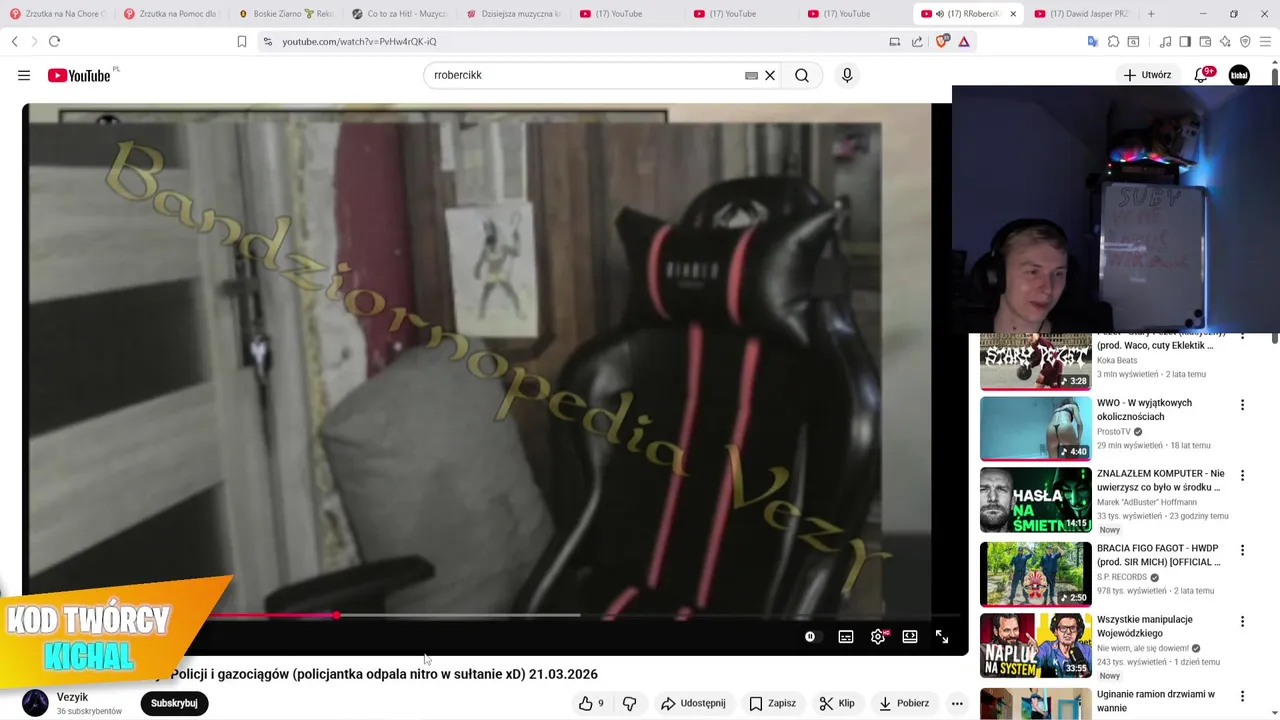Go forward with browser forward arrow
Image resolution: width=1280 pixels, height=720 pixels.
34,41
